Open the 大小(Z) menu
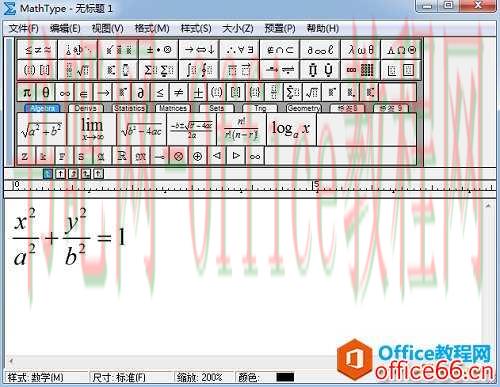 tap(238, 28)
